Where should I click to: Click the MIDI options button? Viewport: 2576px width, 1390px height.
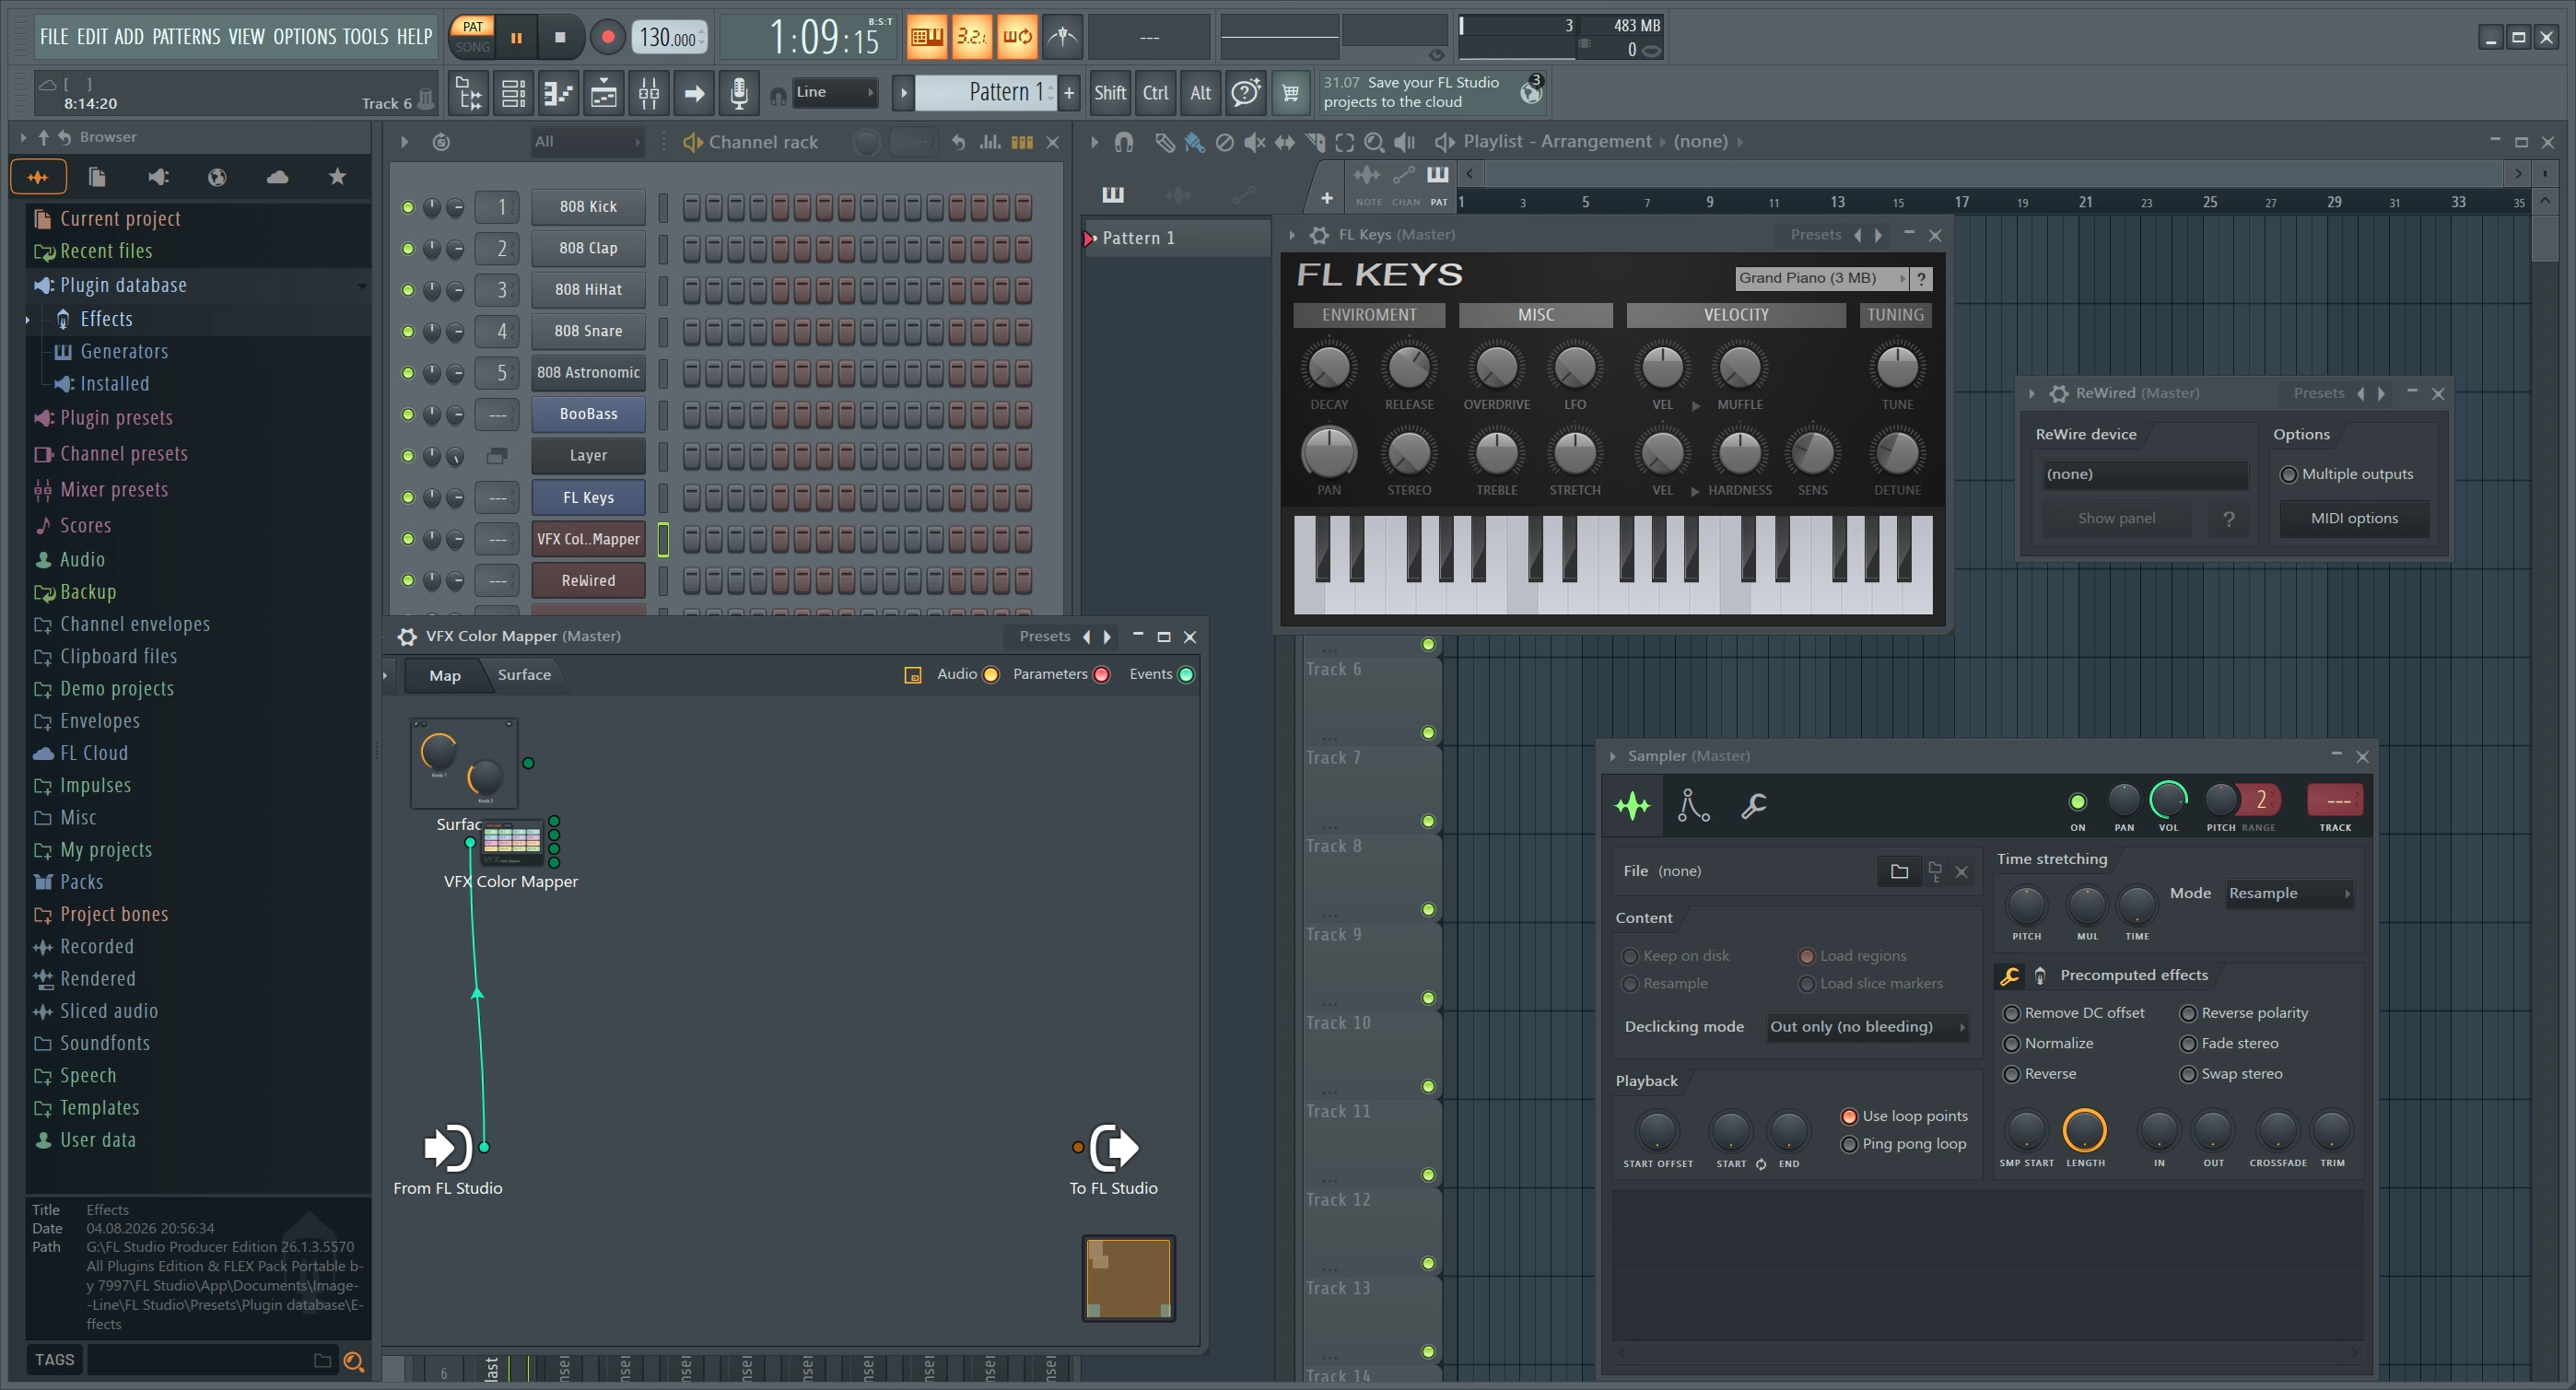(x=2354, y=517)
